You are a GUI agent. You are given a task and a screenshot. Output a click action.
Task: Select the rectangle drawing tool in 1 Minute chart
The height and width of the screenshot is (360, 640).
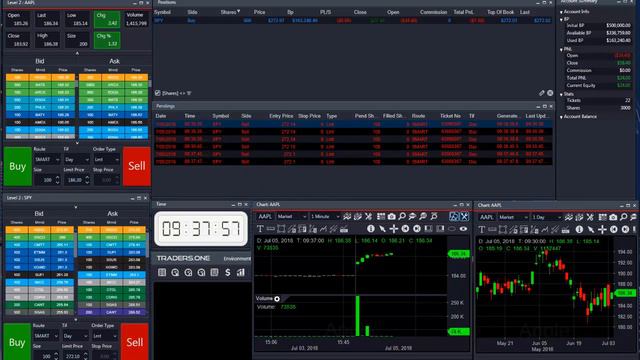point(281,229)
